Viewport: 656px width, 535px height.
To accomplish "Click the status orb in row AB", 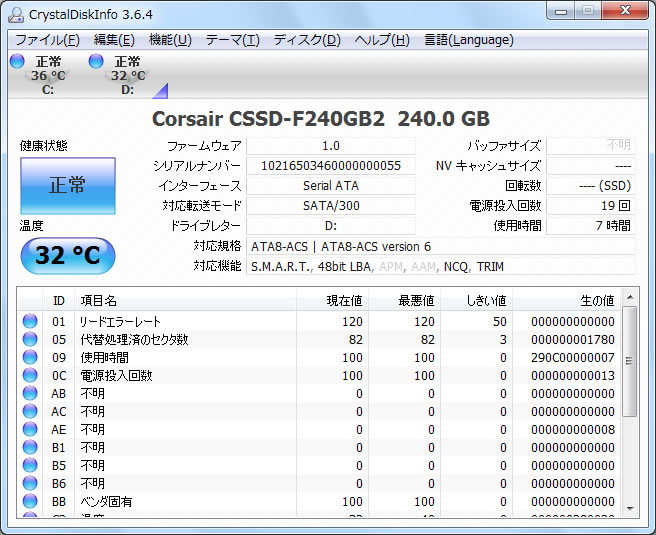I will [30, 393].
